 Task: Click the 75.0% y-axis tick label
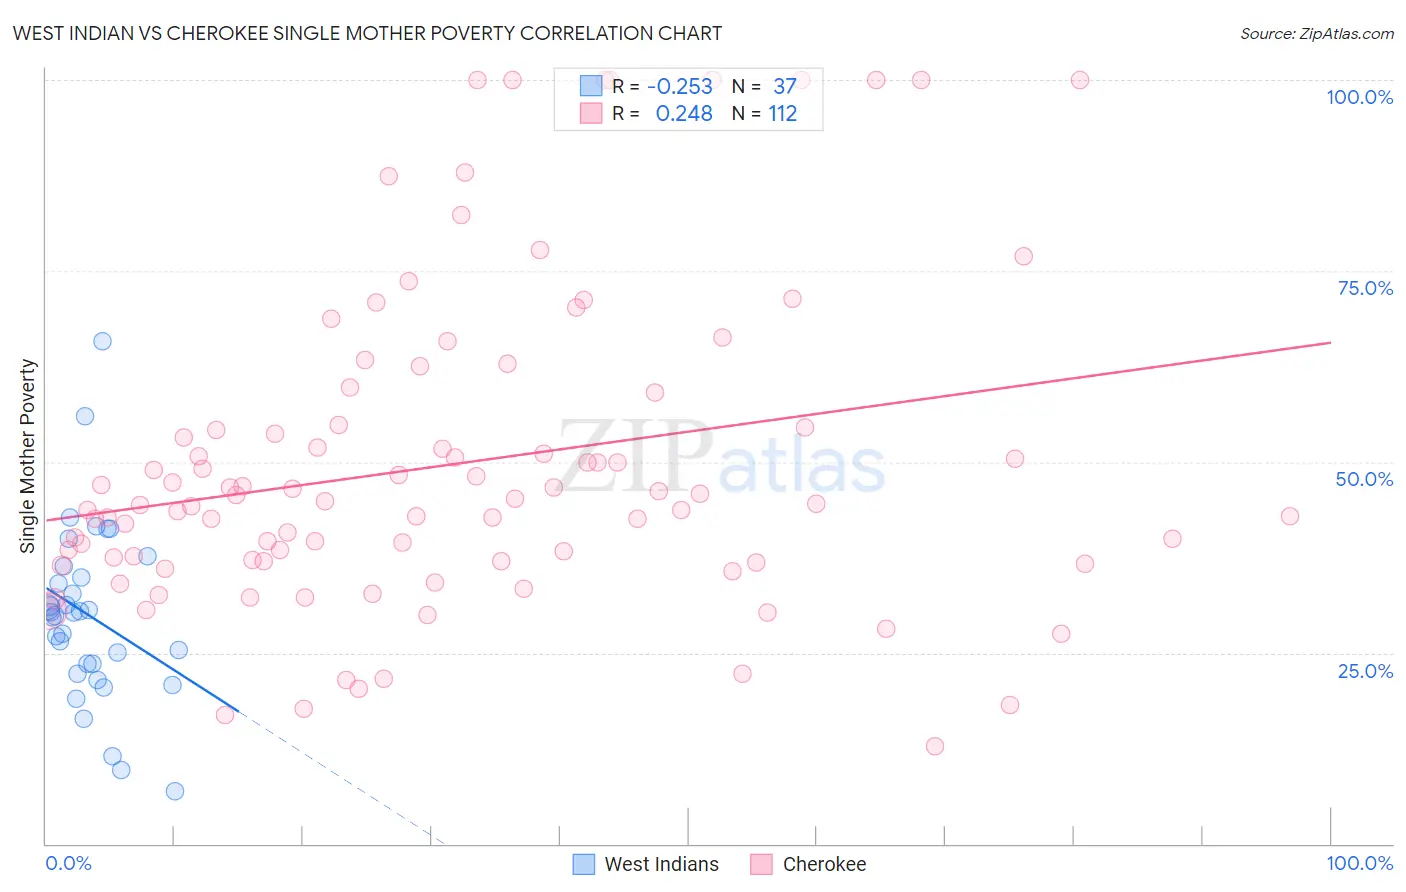click(1365, 288)
